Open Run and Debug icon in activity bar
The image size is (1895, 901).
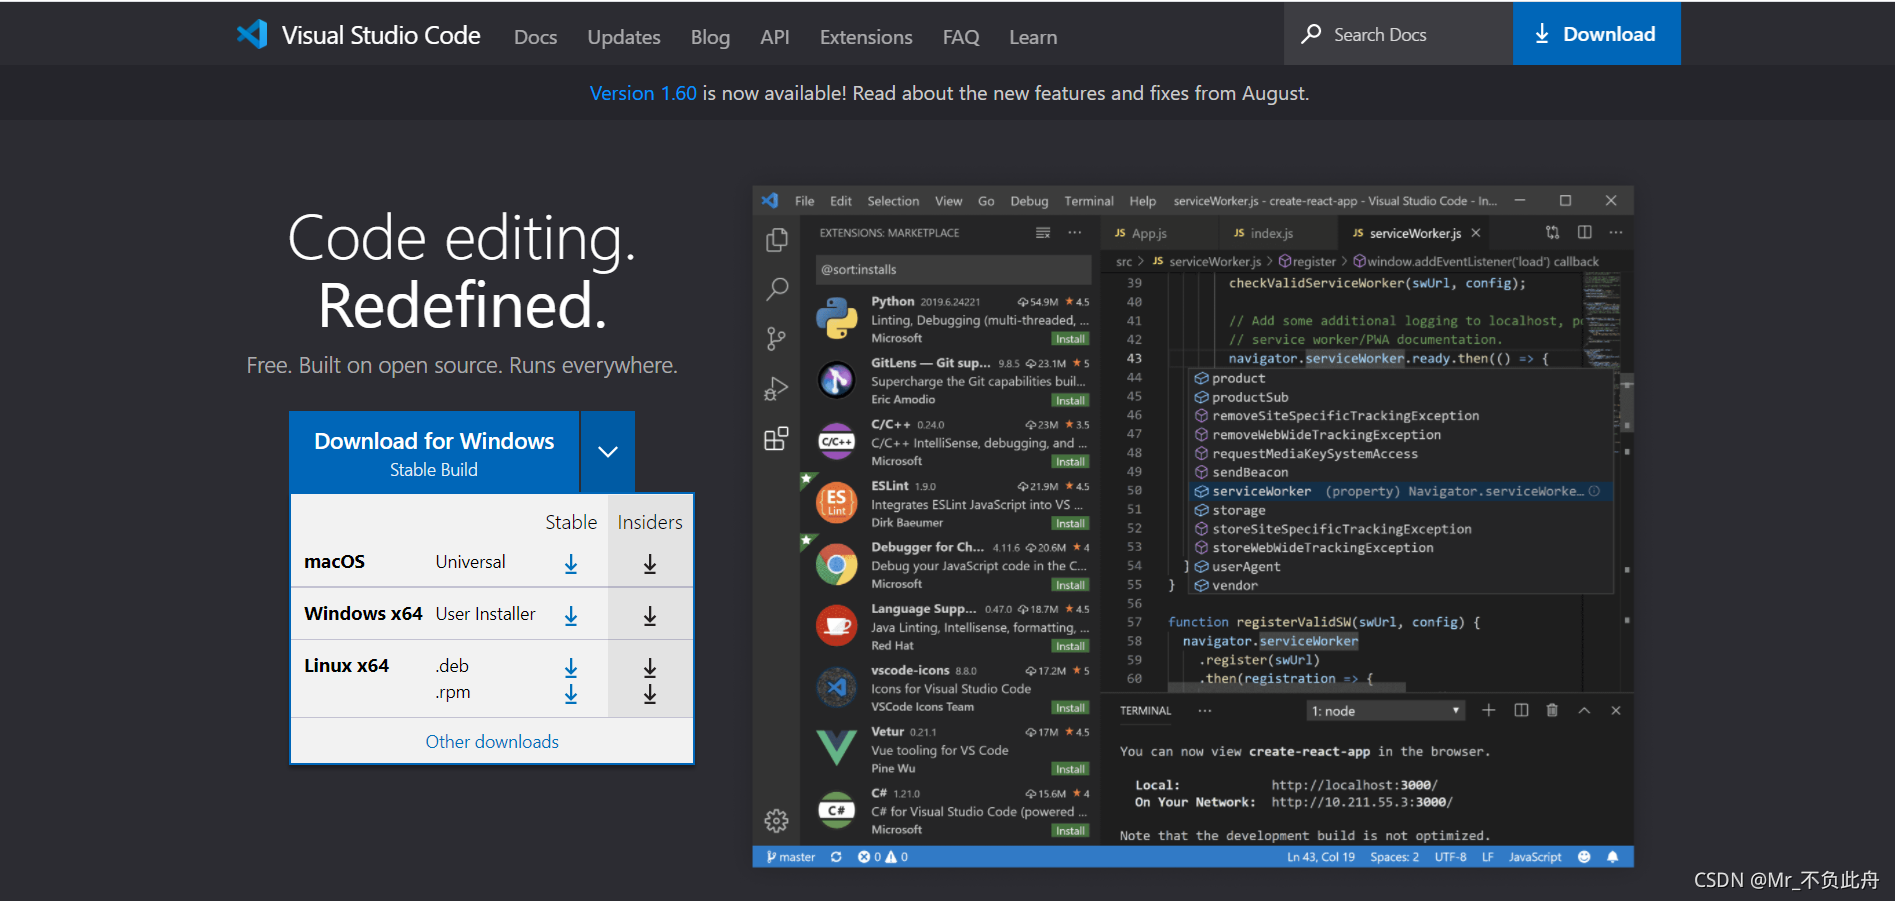(776, 389)
